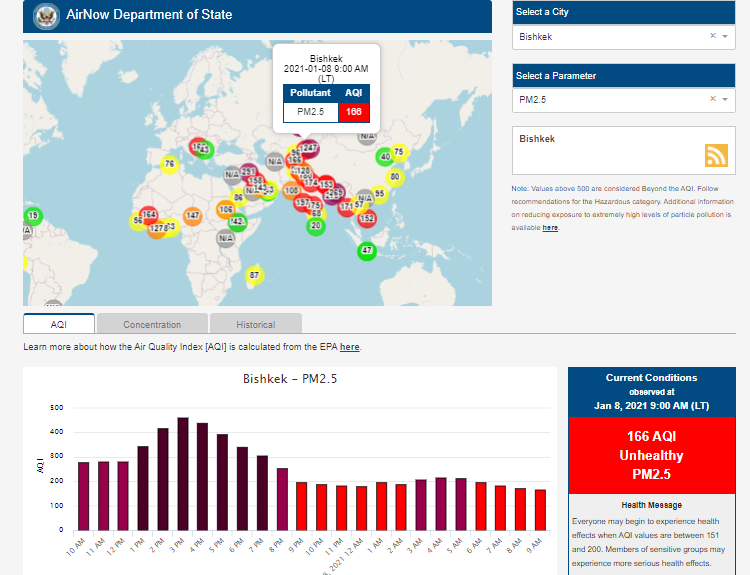Open the particle pollution 'here' link

550,228
